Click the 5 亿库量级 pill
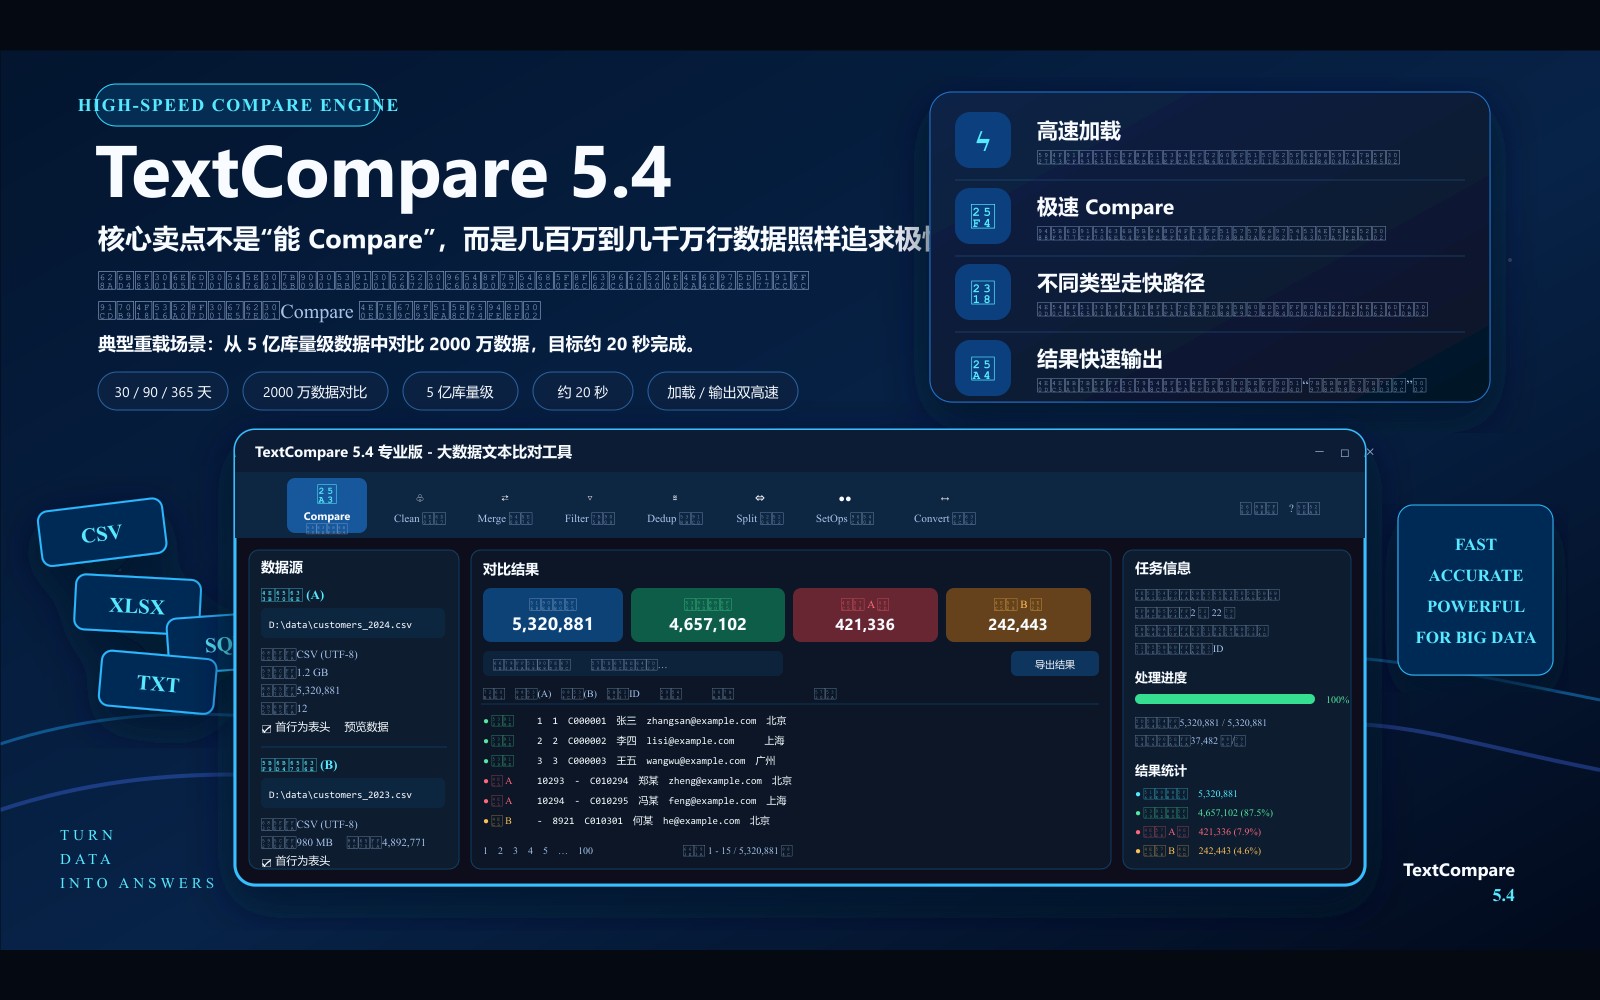The height and width of the screenshot is (1000, 1600). click(460, 391)
